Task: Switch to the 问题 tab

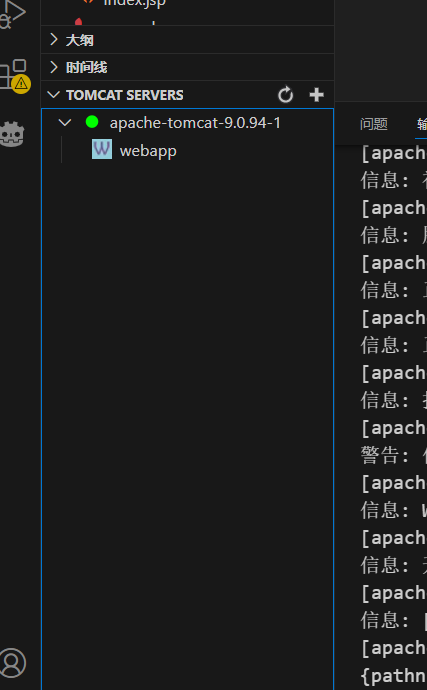Action: [374, 124]
